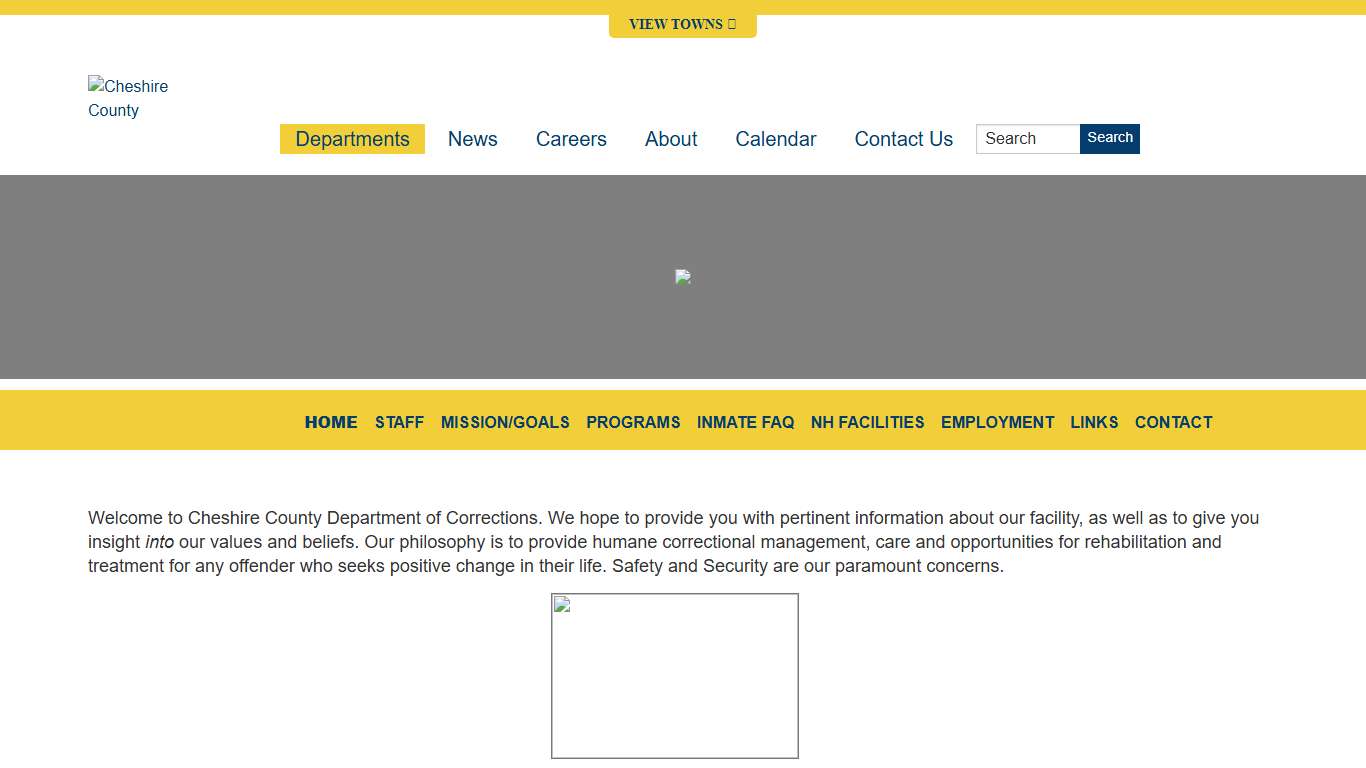
Task: Click the Cheshire County logo
Action: click(x=128, y=97)
